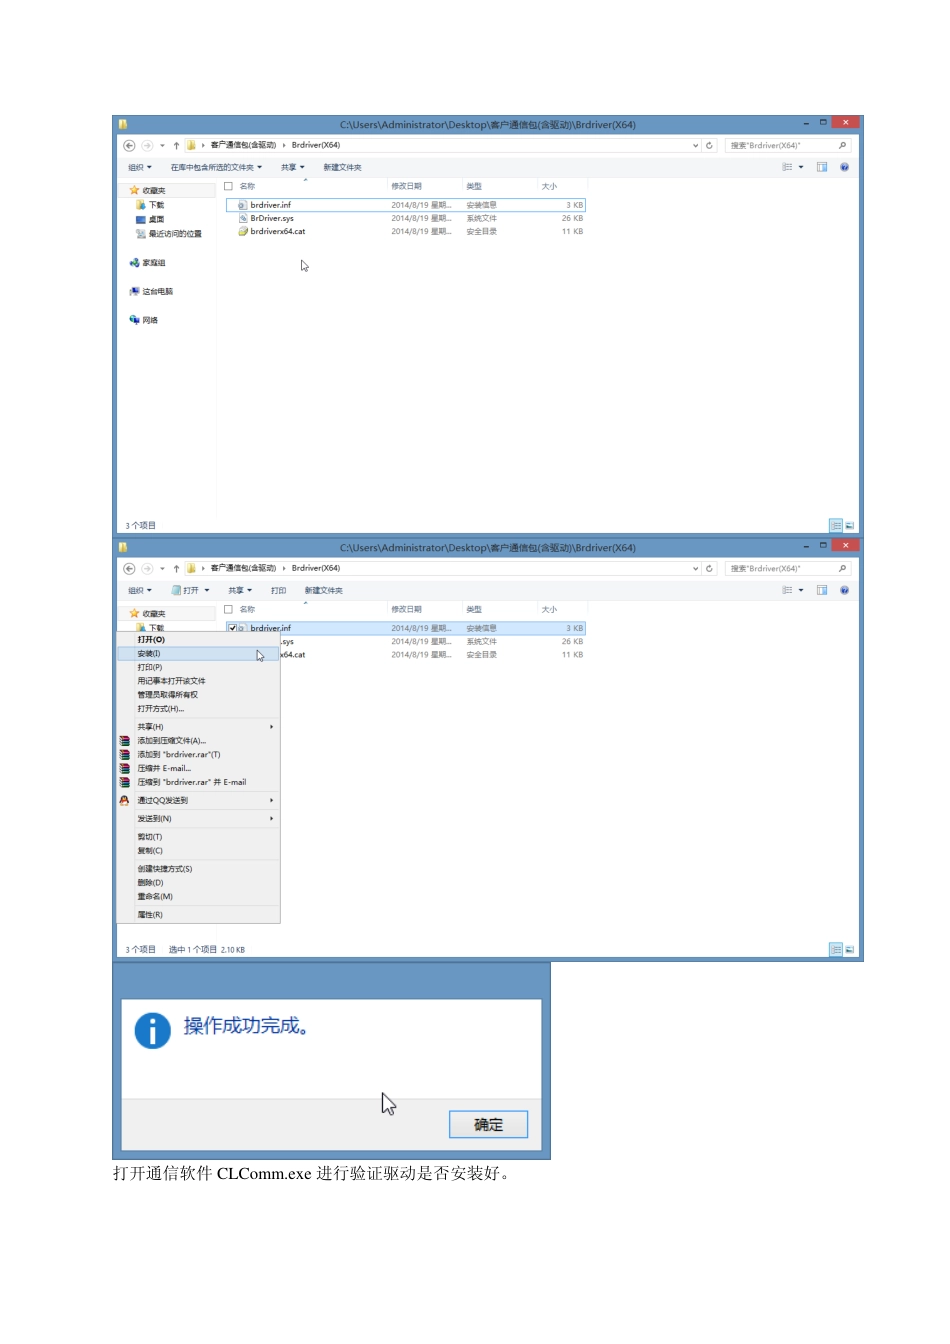Click Back arrow in window without context menu
The width and height of the screenshot is (950, 1344).
[x=129, y=145]
